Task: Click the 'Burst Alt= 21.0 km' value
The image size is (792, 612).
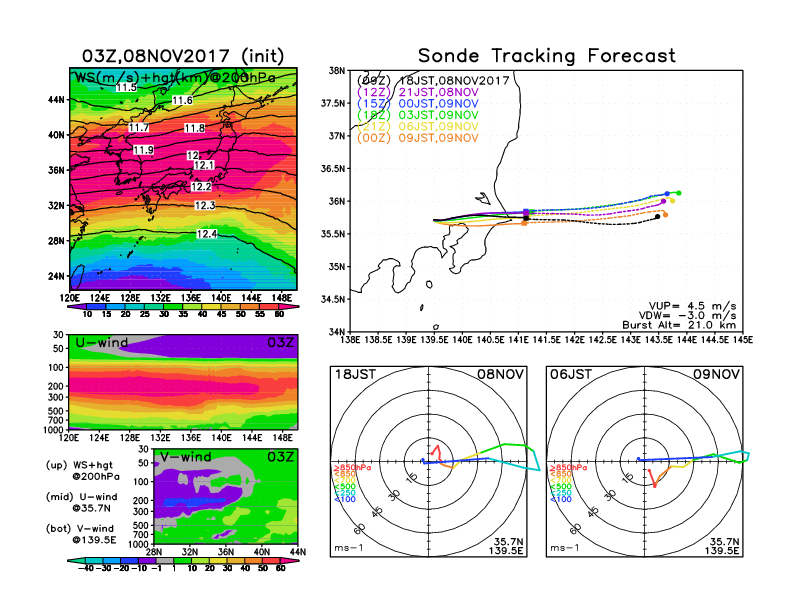Action: pos(679,325)
